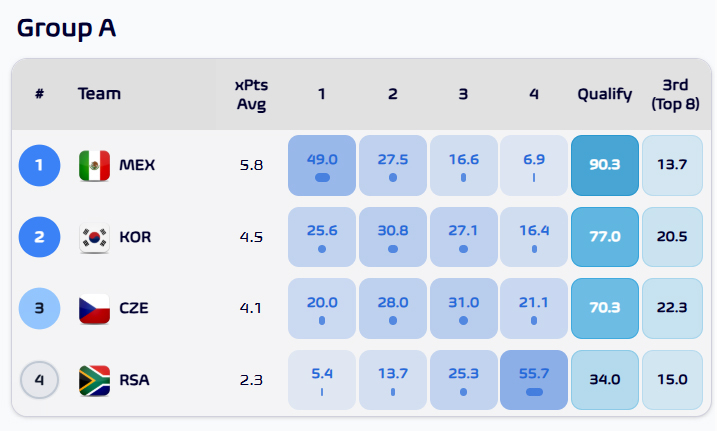717x431 pixels.
Task: Click the rank 1 circle badge
Action: click(39, 165)
